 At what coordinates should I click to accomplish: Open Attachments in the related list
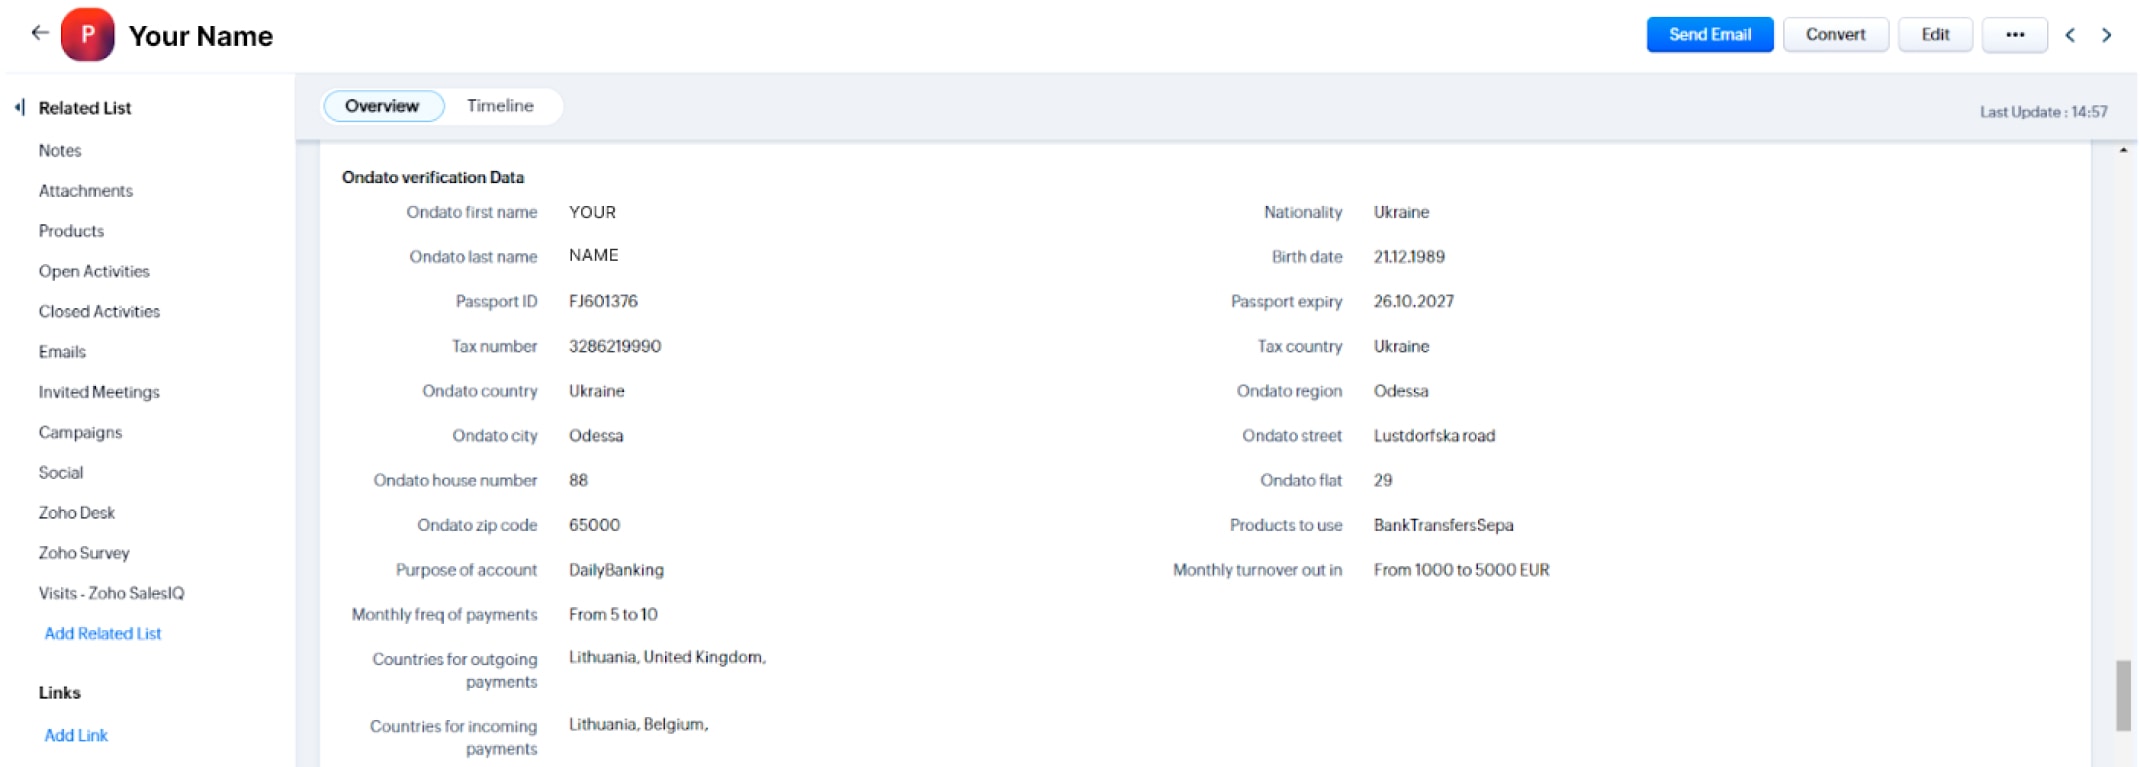(86, 191)
